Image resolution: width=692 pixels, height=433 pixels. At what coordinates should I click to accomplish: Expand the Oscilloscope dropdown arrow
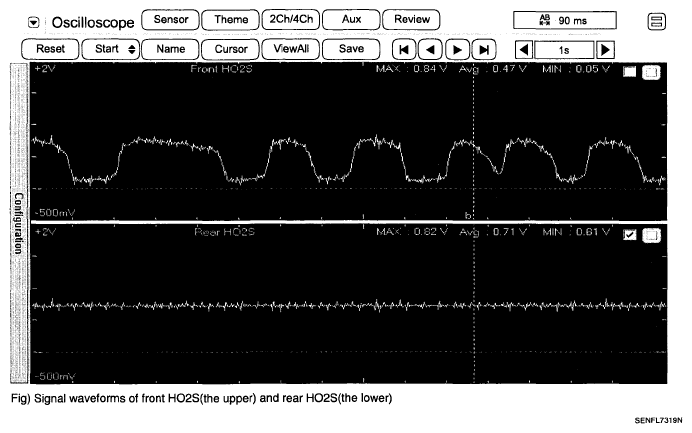click(x=33, y=21)
